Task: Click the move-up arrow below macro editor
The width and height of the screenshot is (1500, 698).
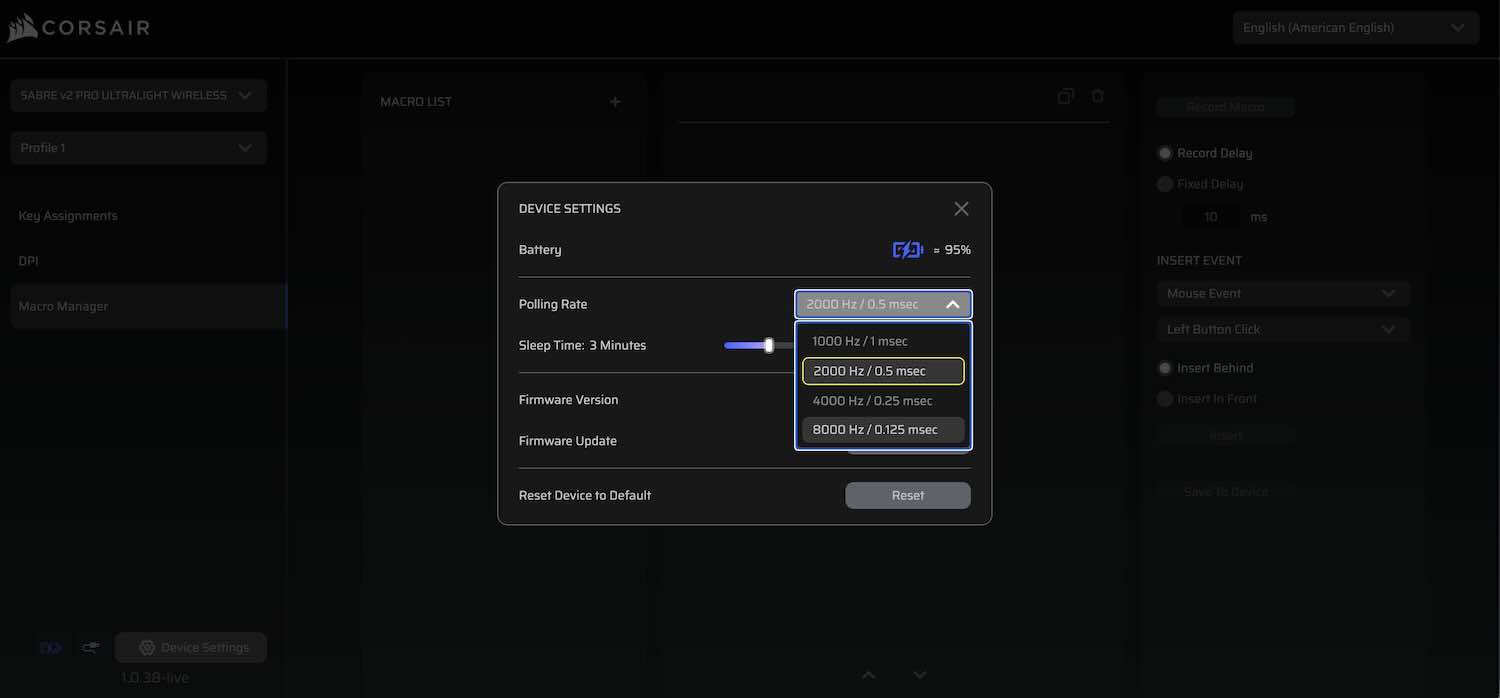Action: 868,675
